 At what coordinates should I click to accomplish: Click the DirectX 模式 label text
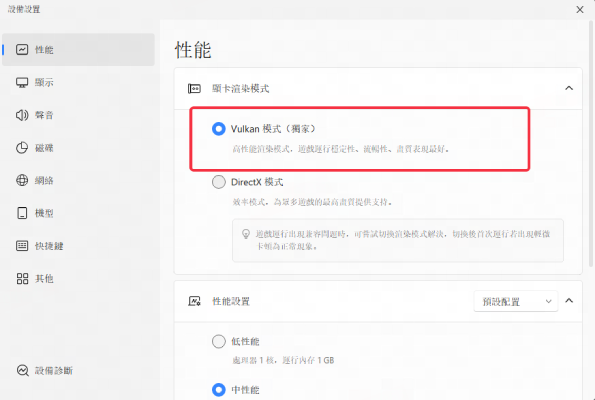click(257, 182)
